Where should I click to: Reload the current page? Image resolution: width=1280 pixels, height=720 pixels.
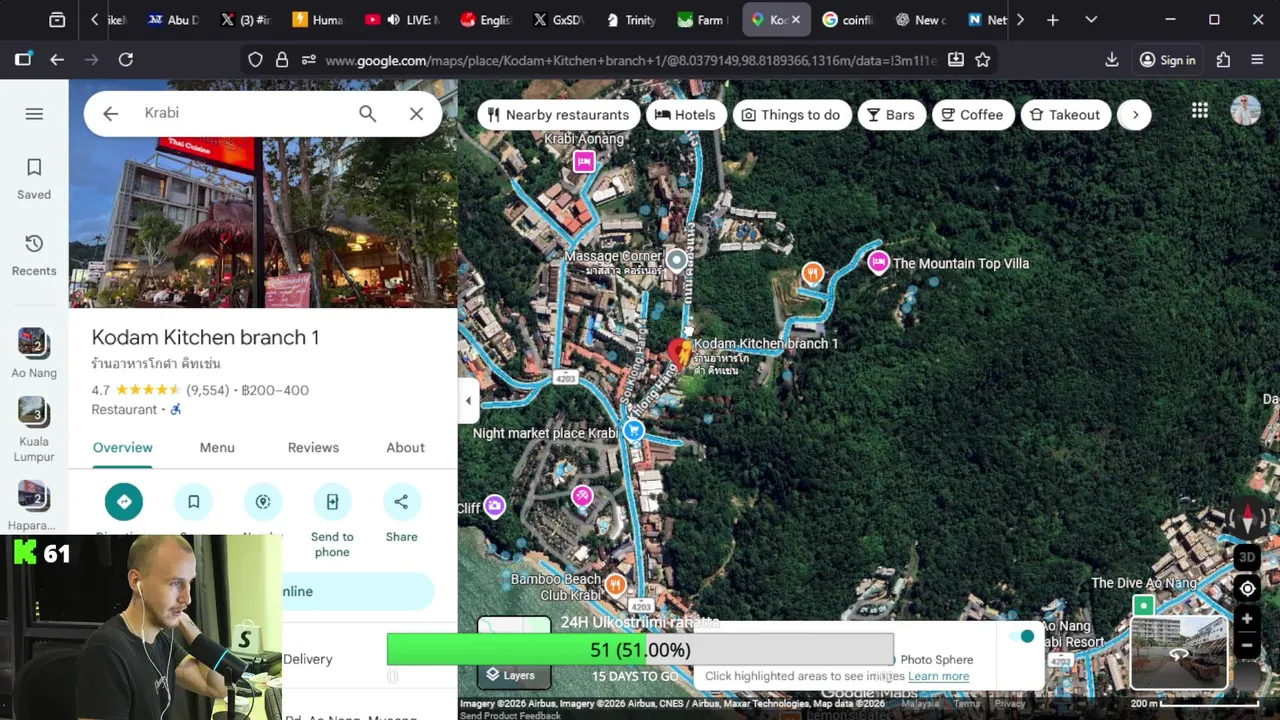126,60
